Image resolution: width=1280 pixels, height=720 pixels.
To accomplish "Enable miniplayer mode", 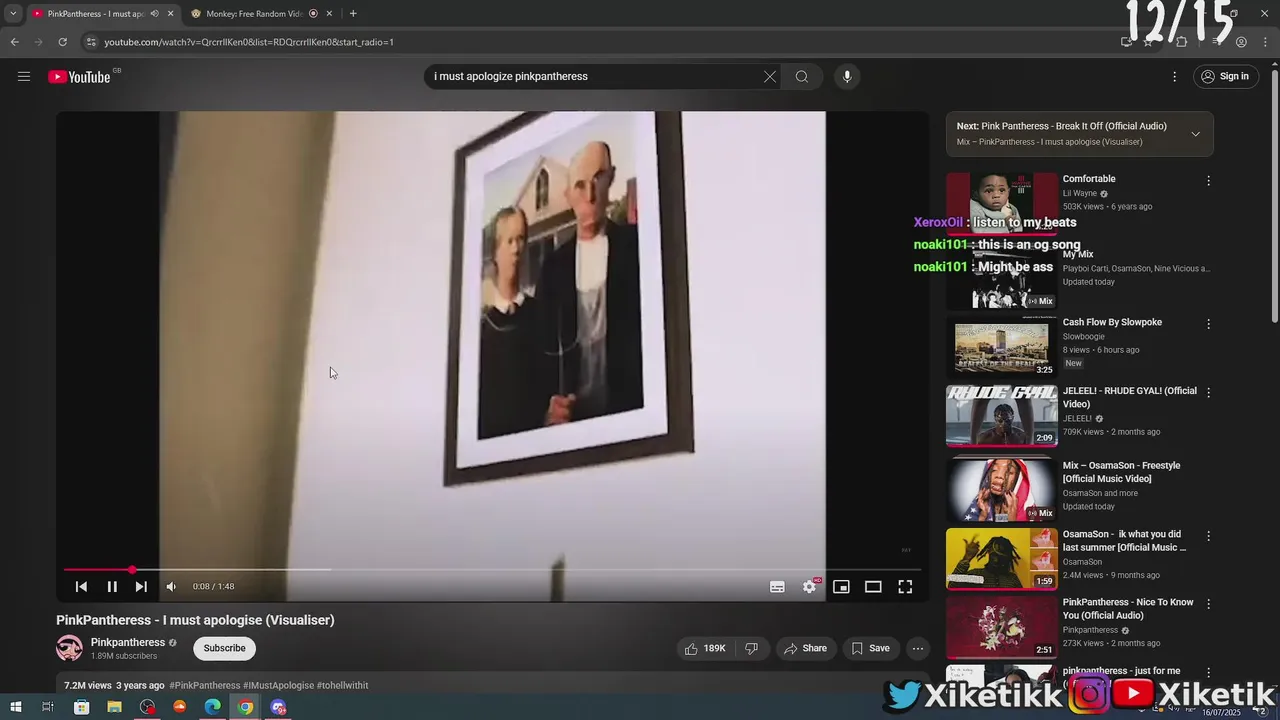I will 841,587.
